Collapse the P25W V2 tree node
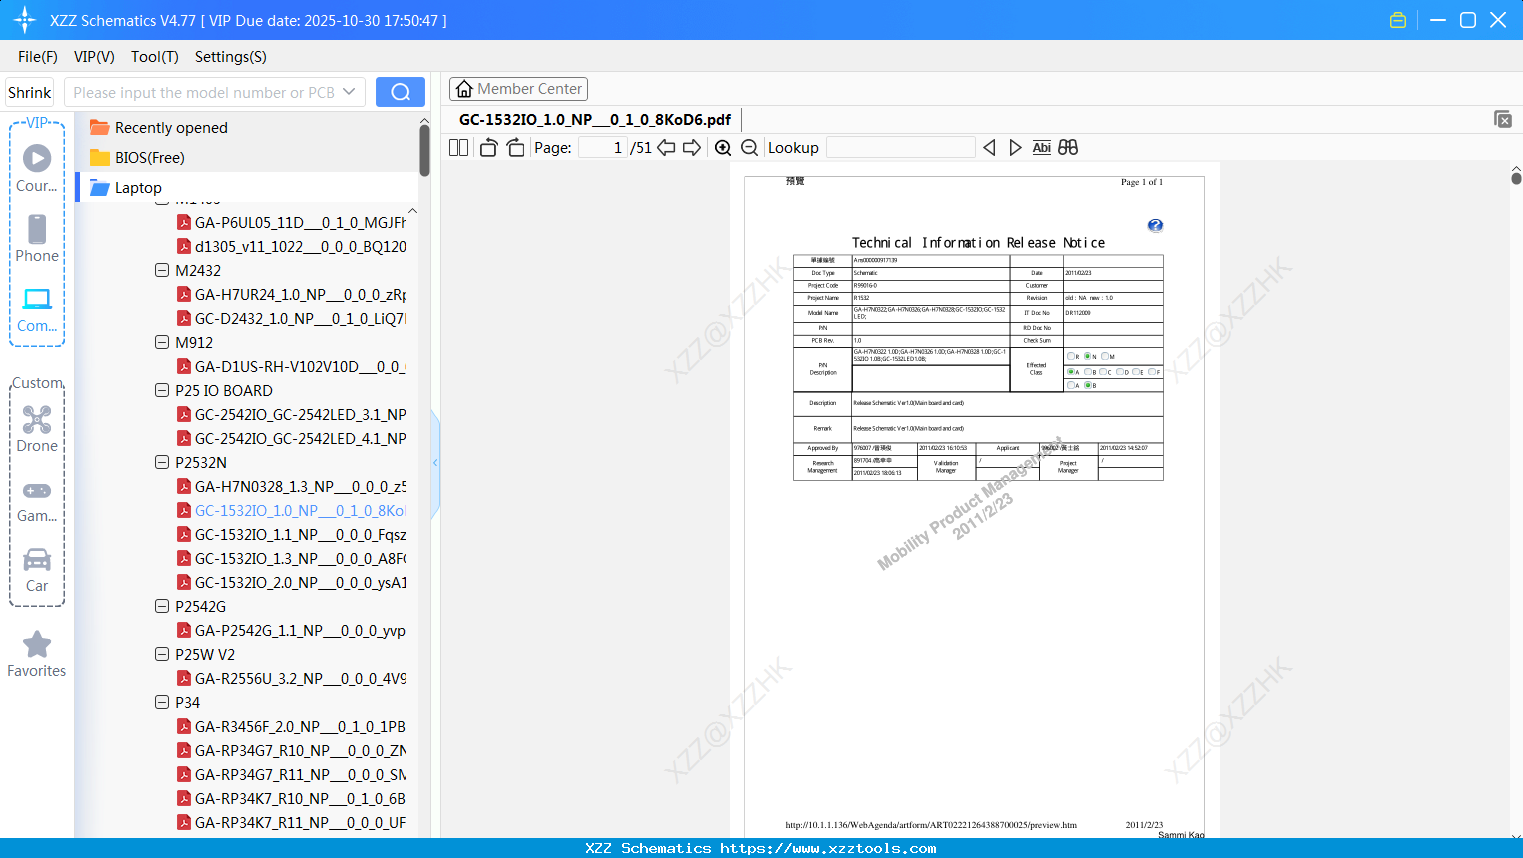1523x858 pixels. point(162,654)
